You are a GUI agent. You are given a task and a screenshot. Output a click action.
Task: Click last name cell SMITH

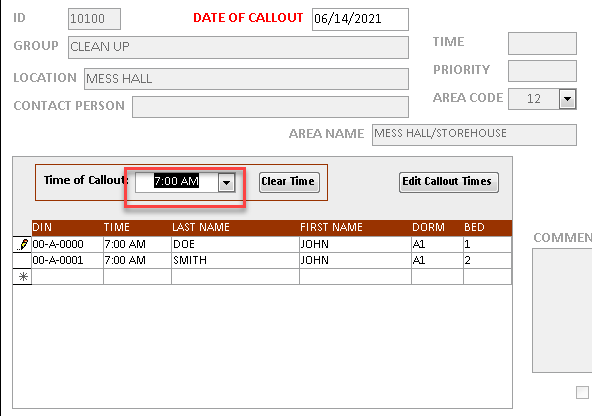point(235,260)
